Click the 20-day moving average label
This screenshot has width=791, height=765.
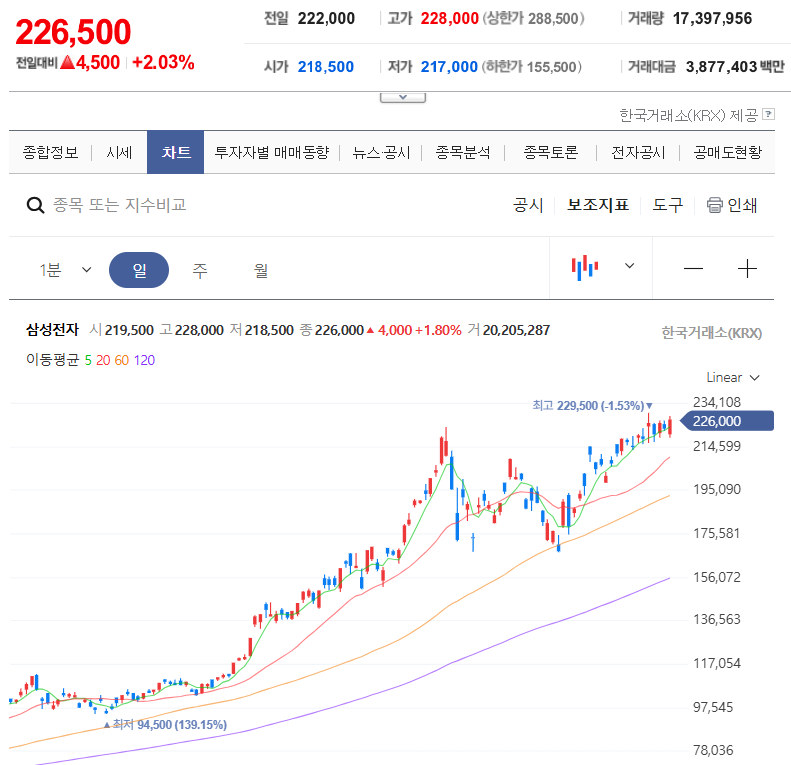(x=103, y=360)
